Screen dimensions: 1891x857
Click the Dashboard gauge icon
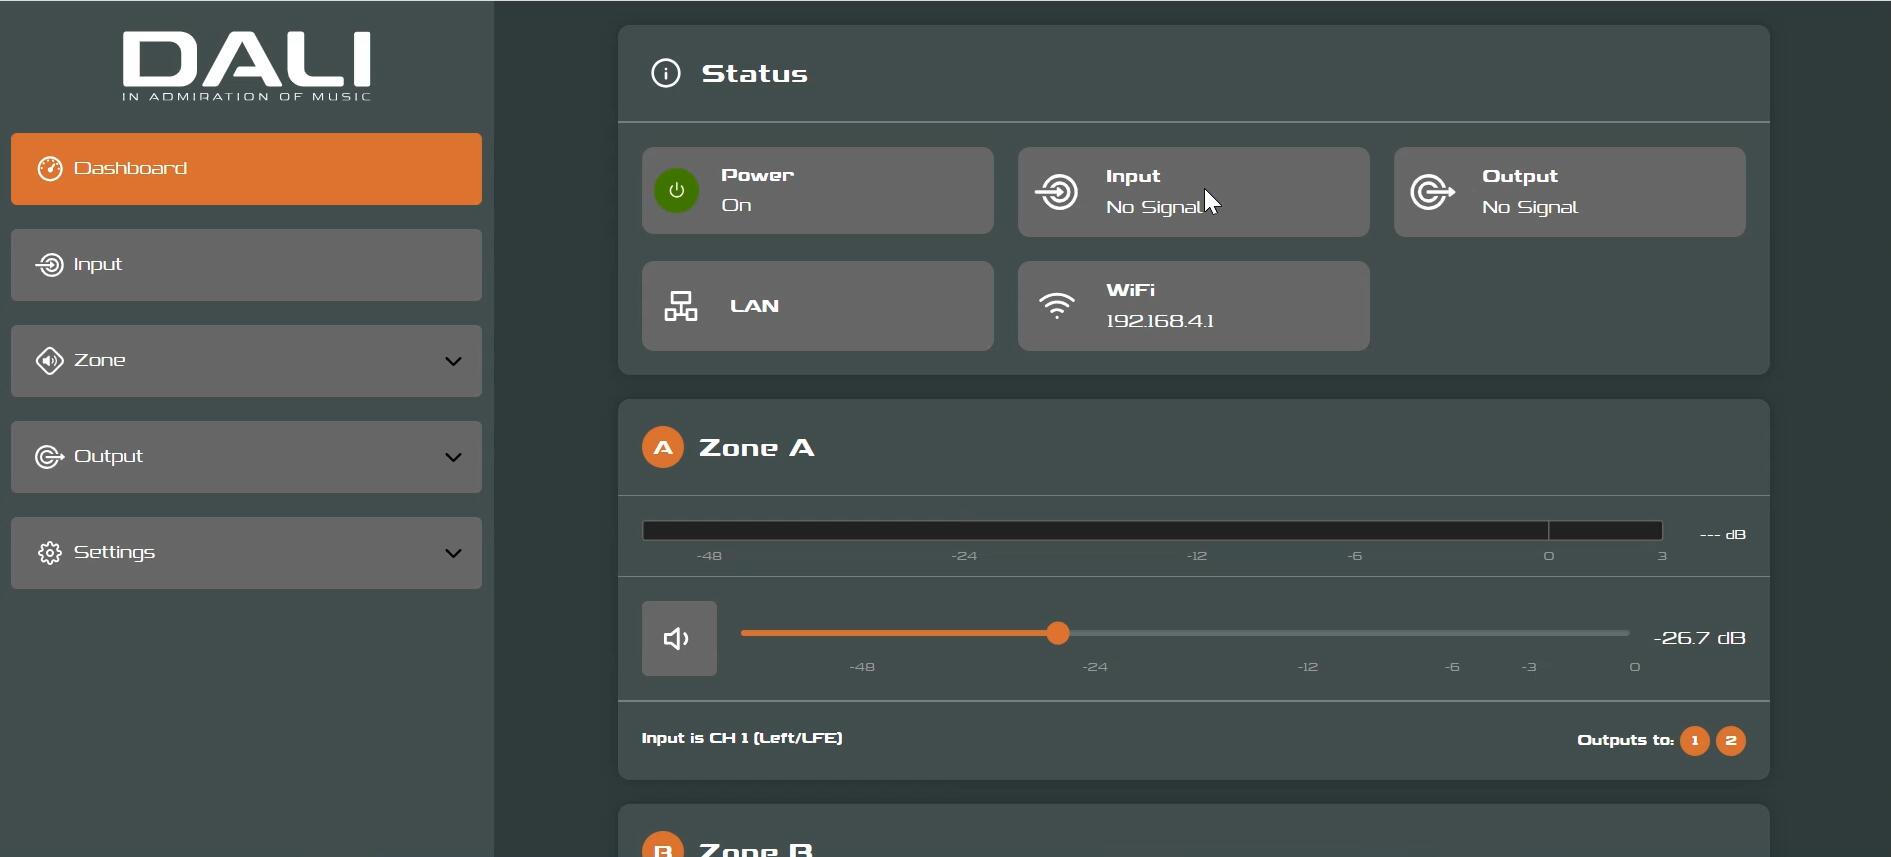pos(50,169)
